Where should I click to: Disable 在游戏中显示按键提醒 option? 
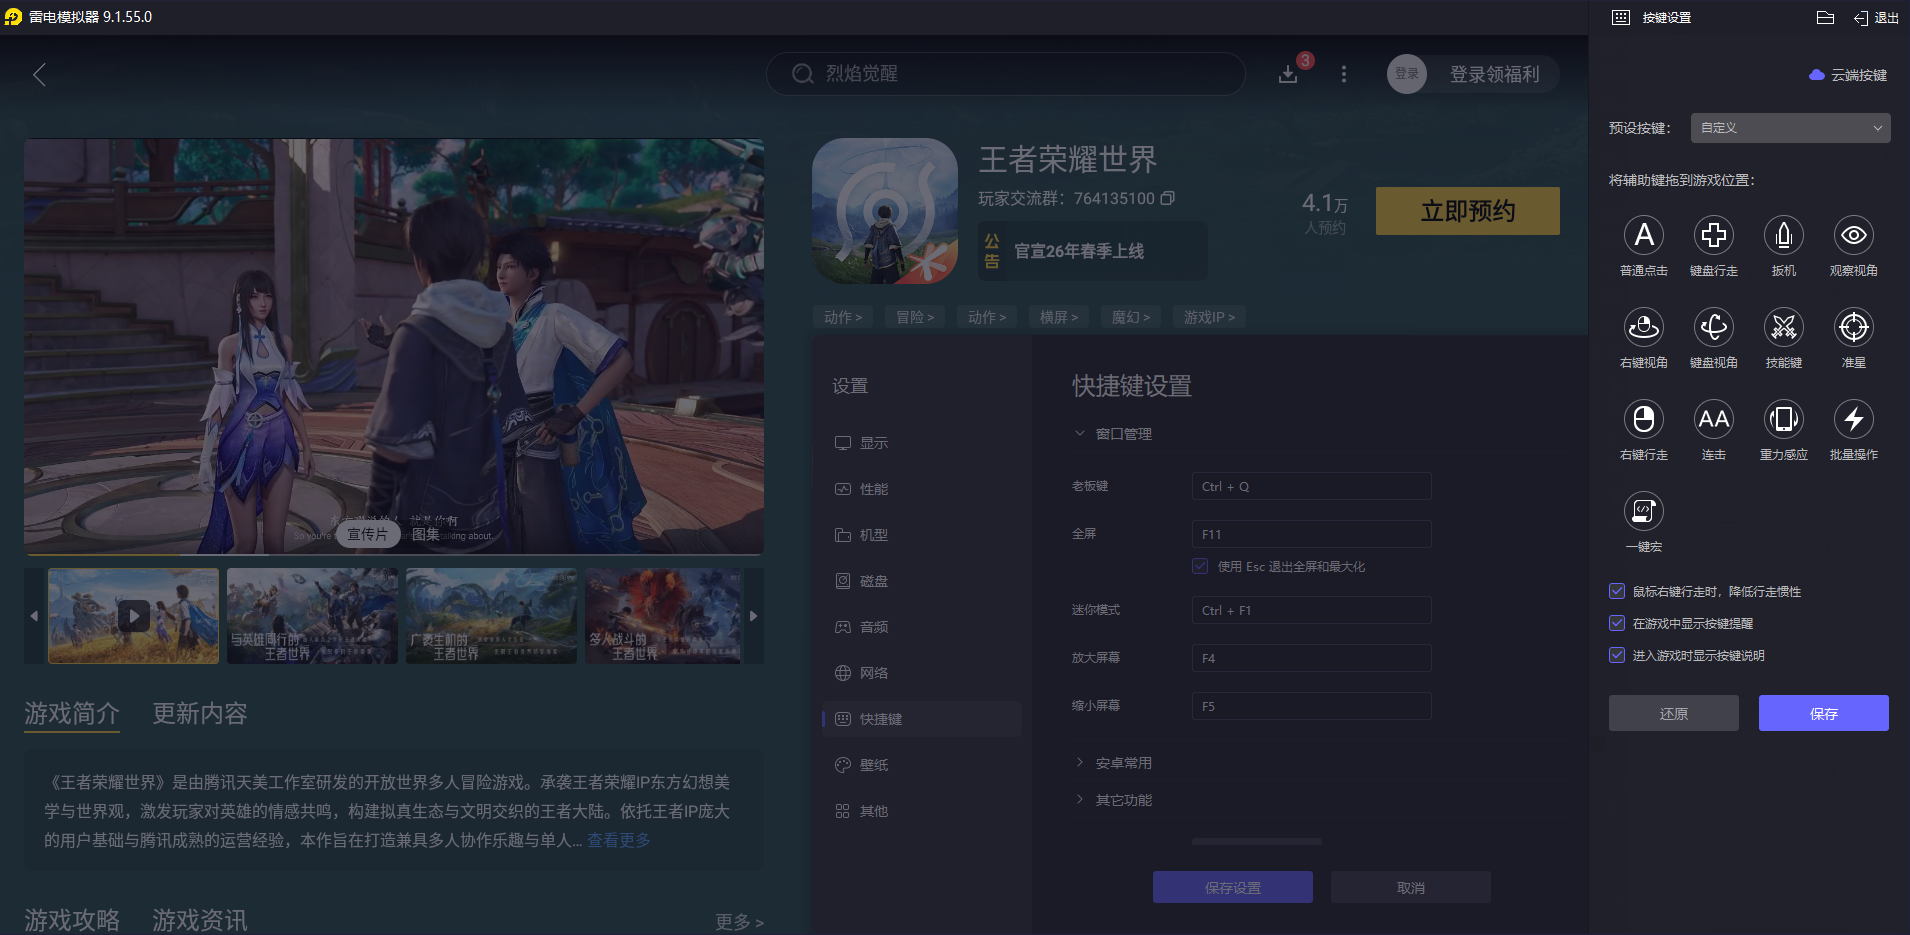pyautogui.click(x=1616, y=623)
